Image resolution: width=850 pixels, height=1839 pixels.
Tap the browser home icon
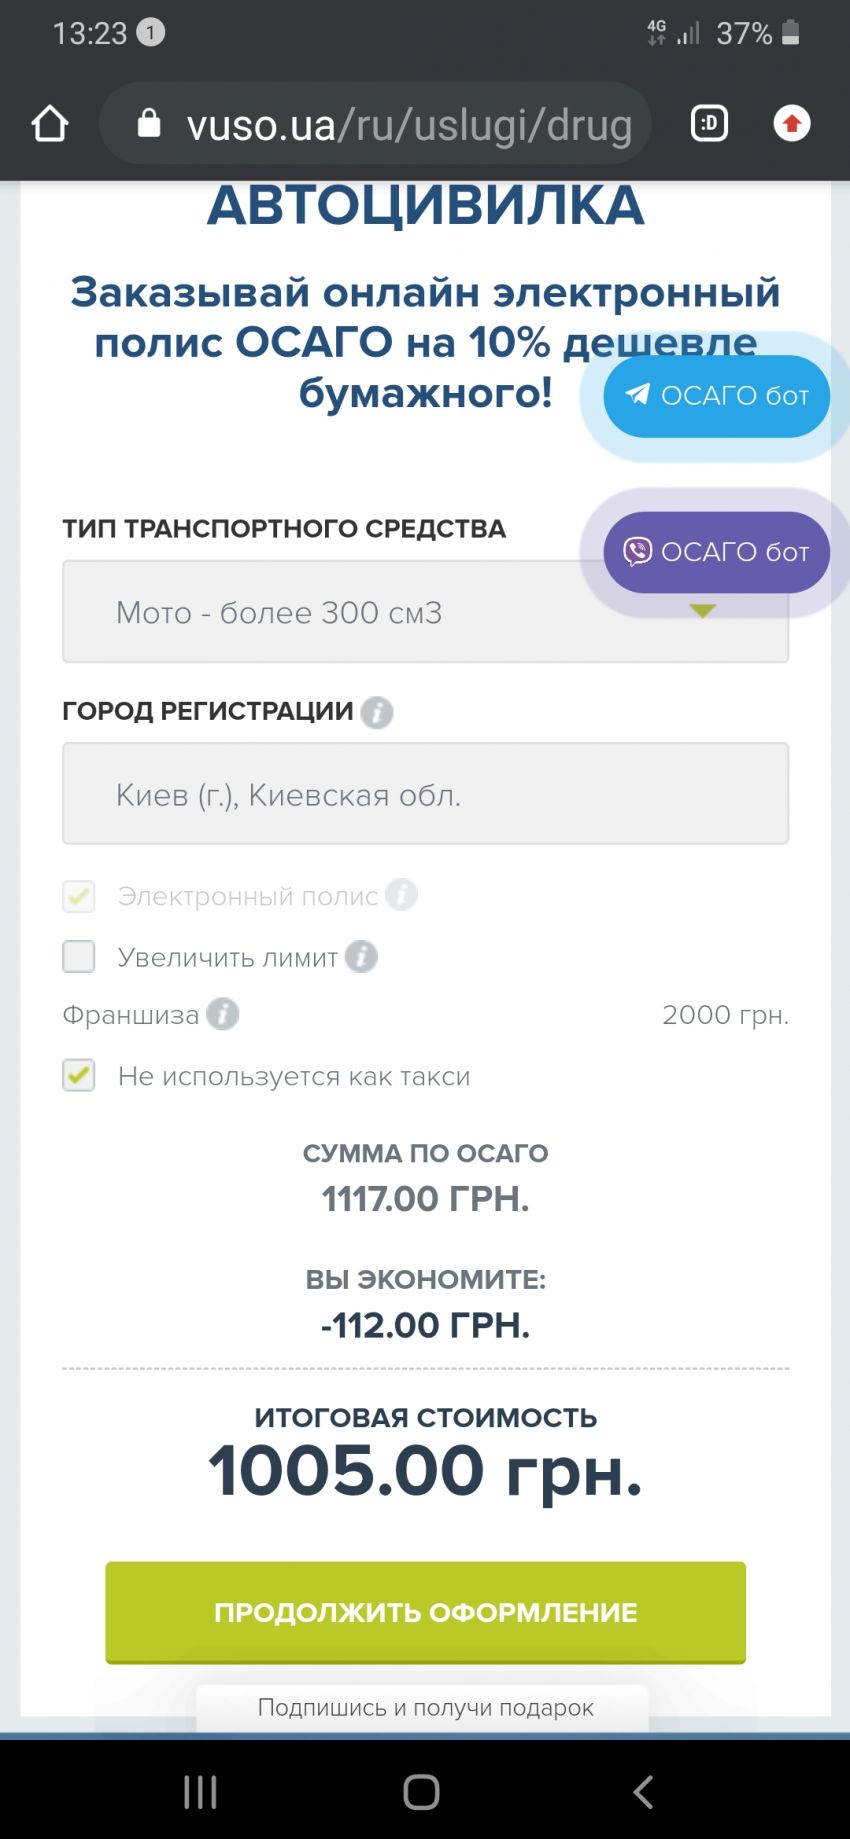49,124
